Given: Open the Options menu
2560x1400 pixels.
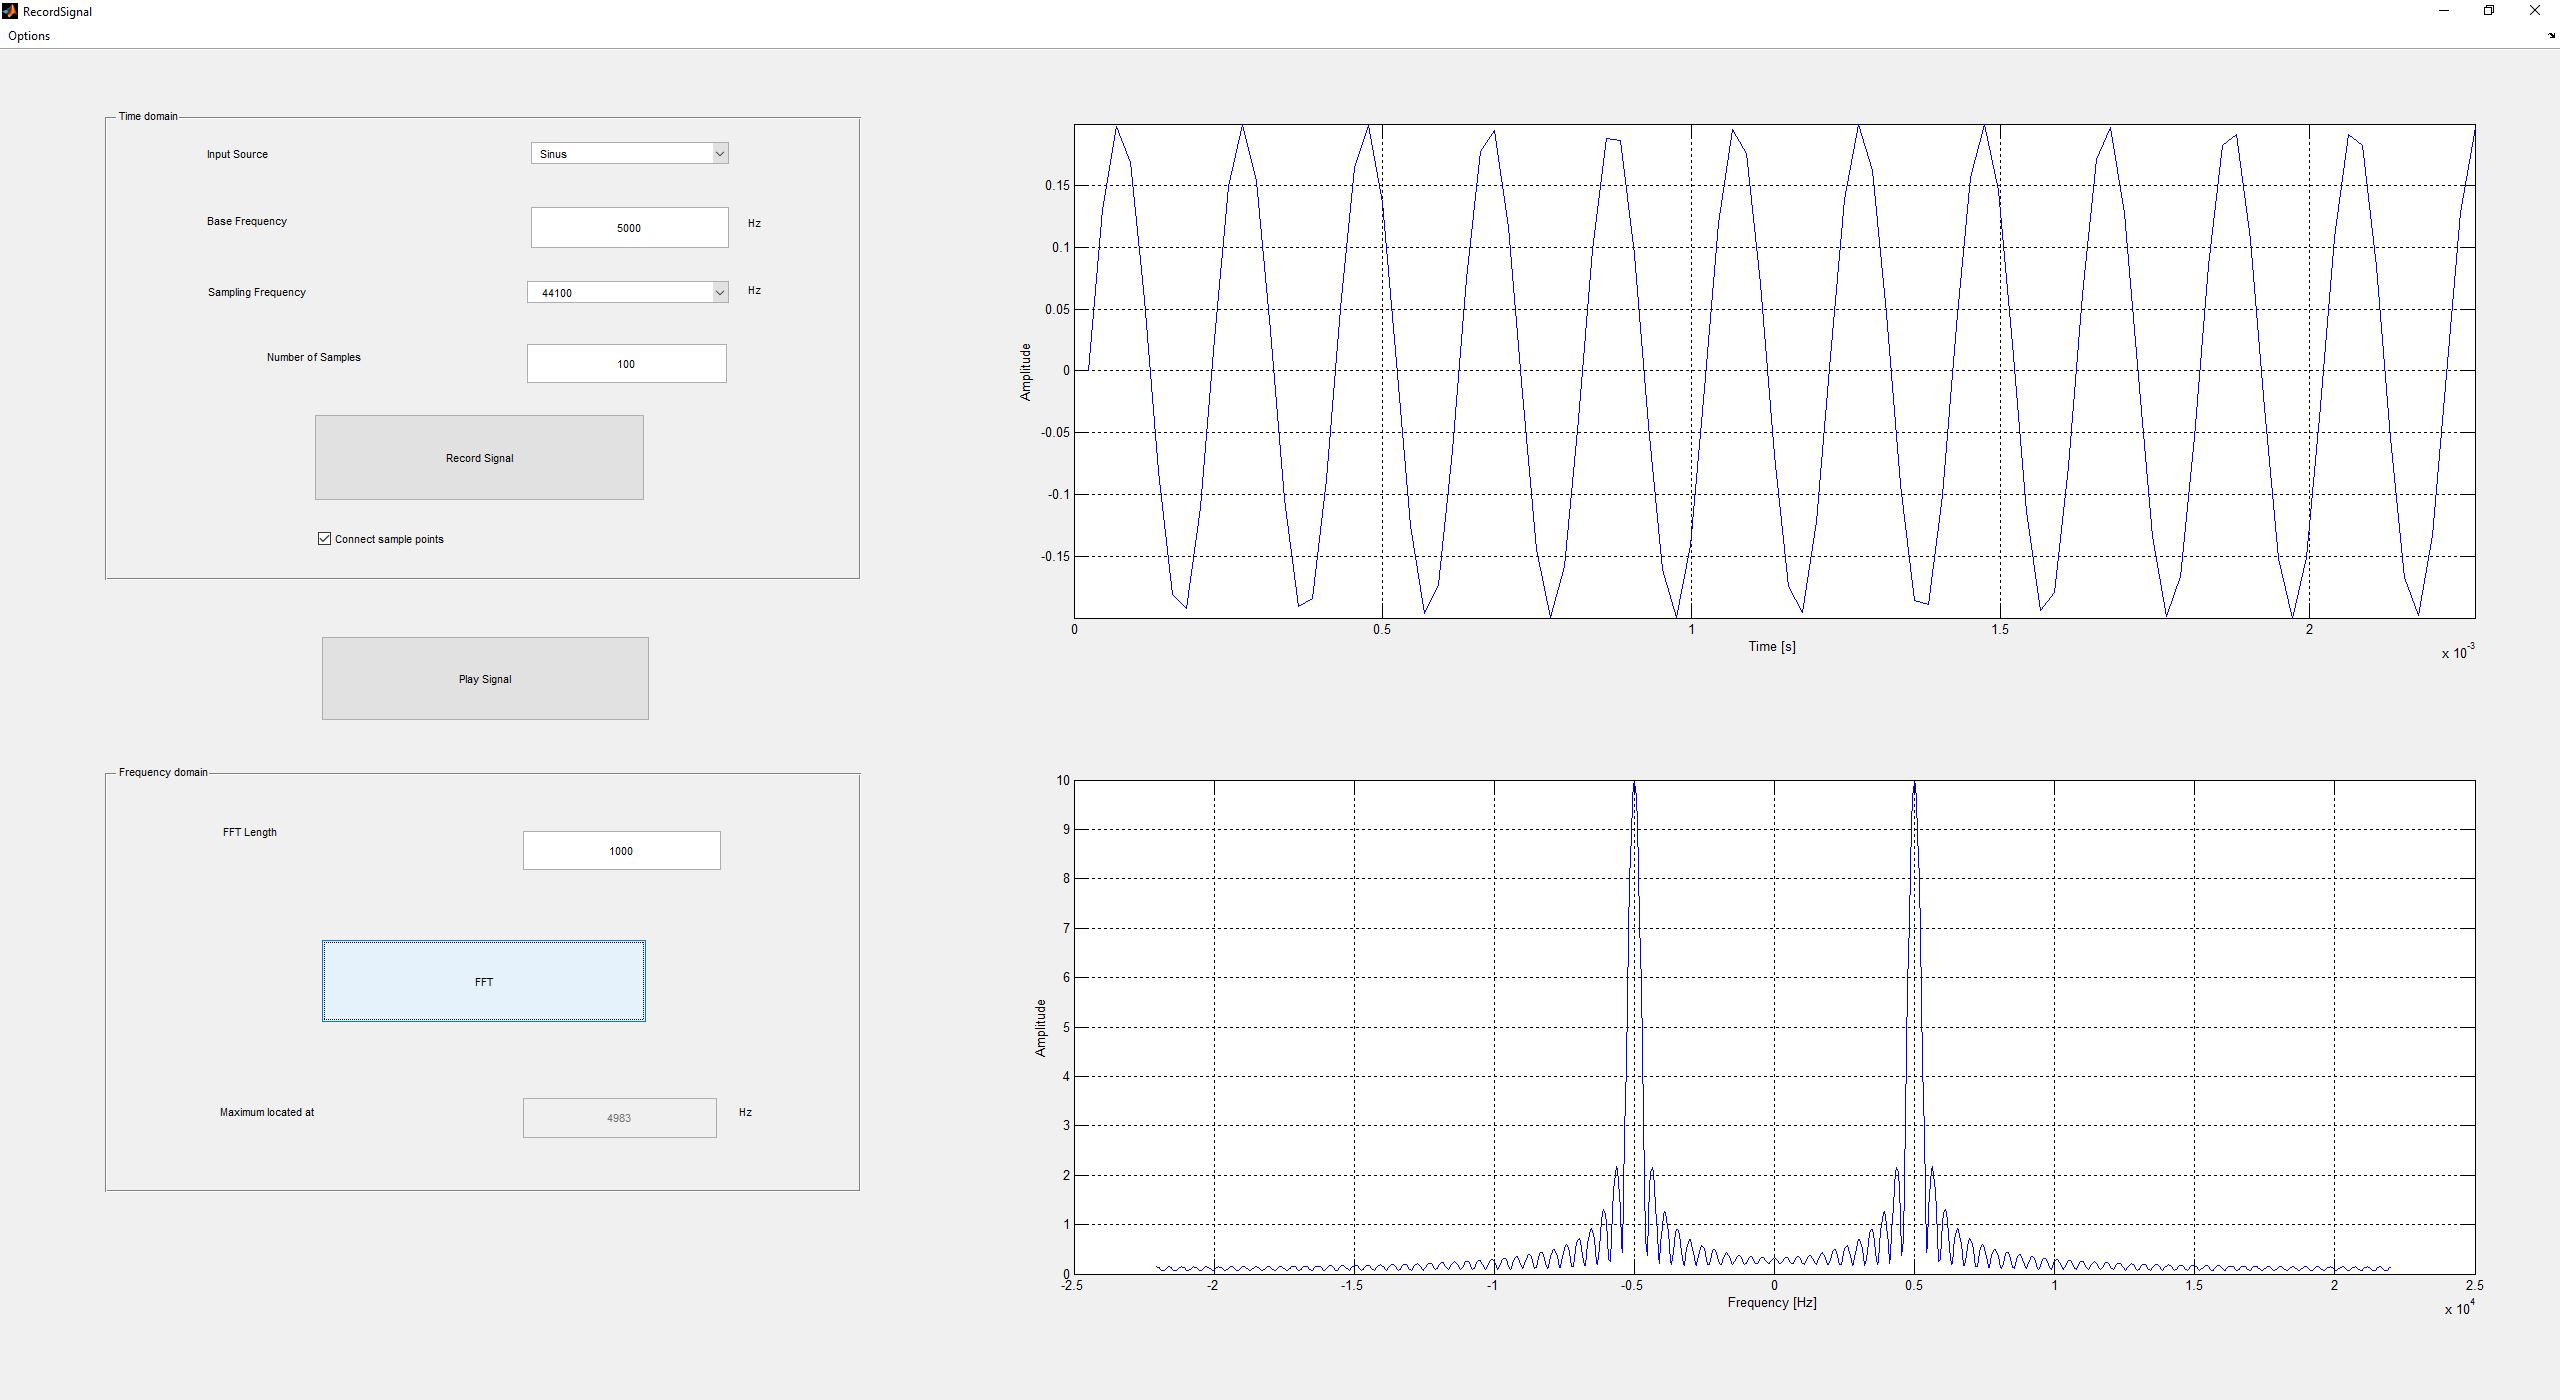Looking at the screenshot, I should coord(29,36).
